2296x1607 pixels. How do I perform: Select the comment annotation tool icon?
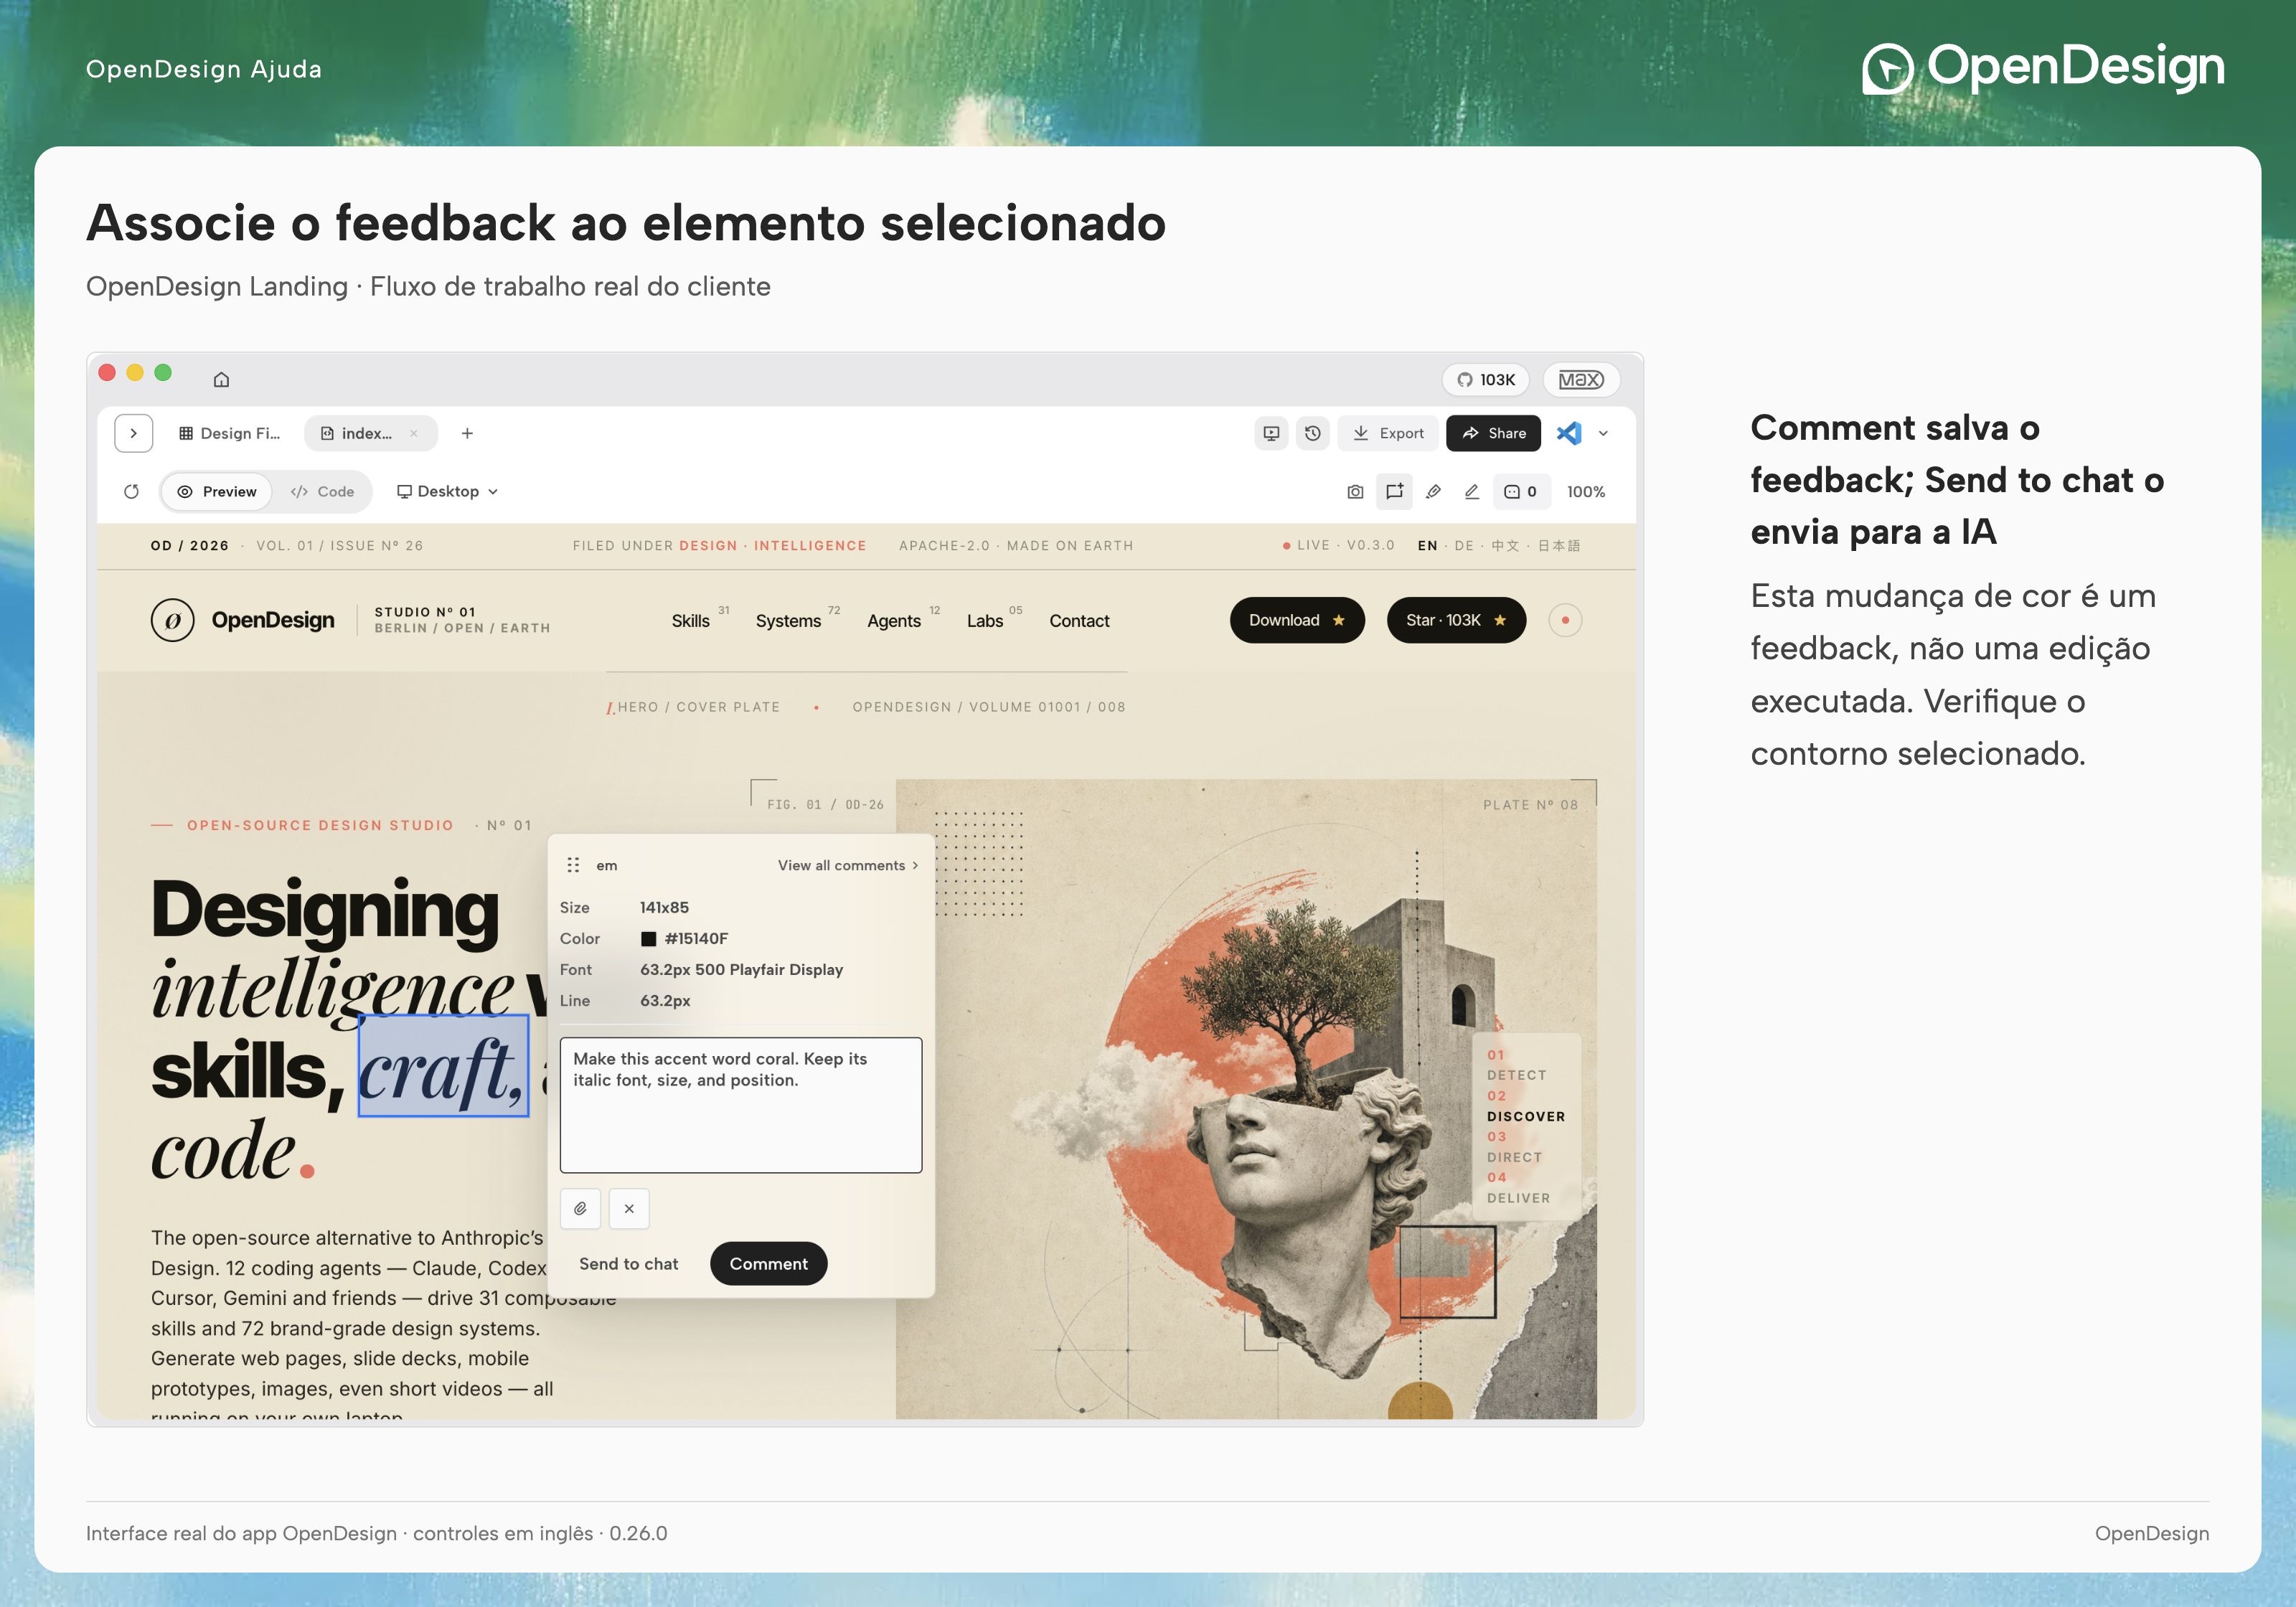[1394, 491]
